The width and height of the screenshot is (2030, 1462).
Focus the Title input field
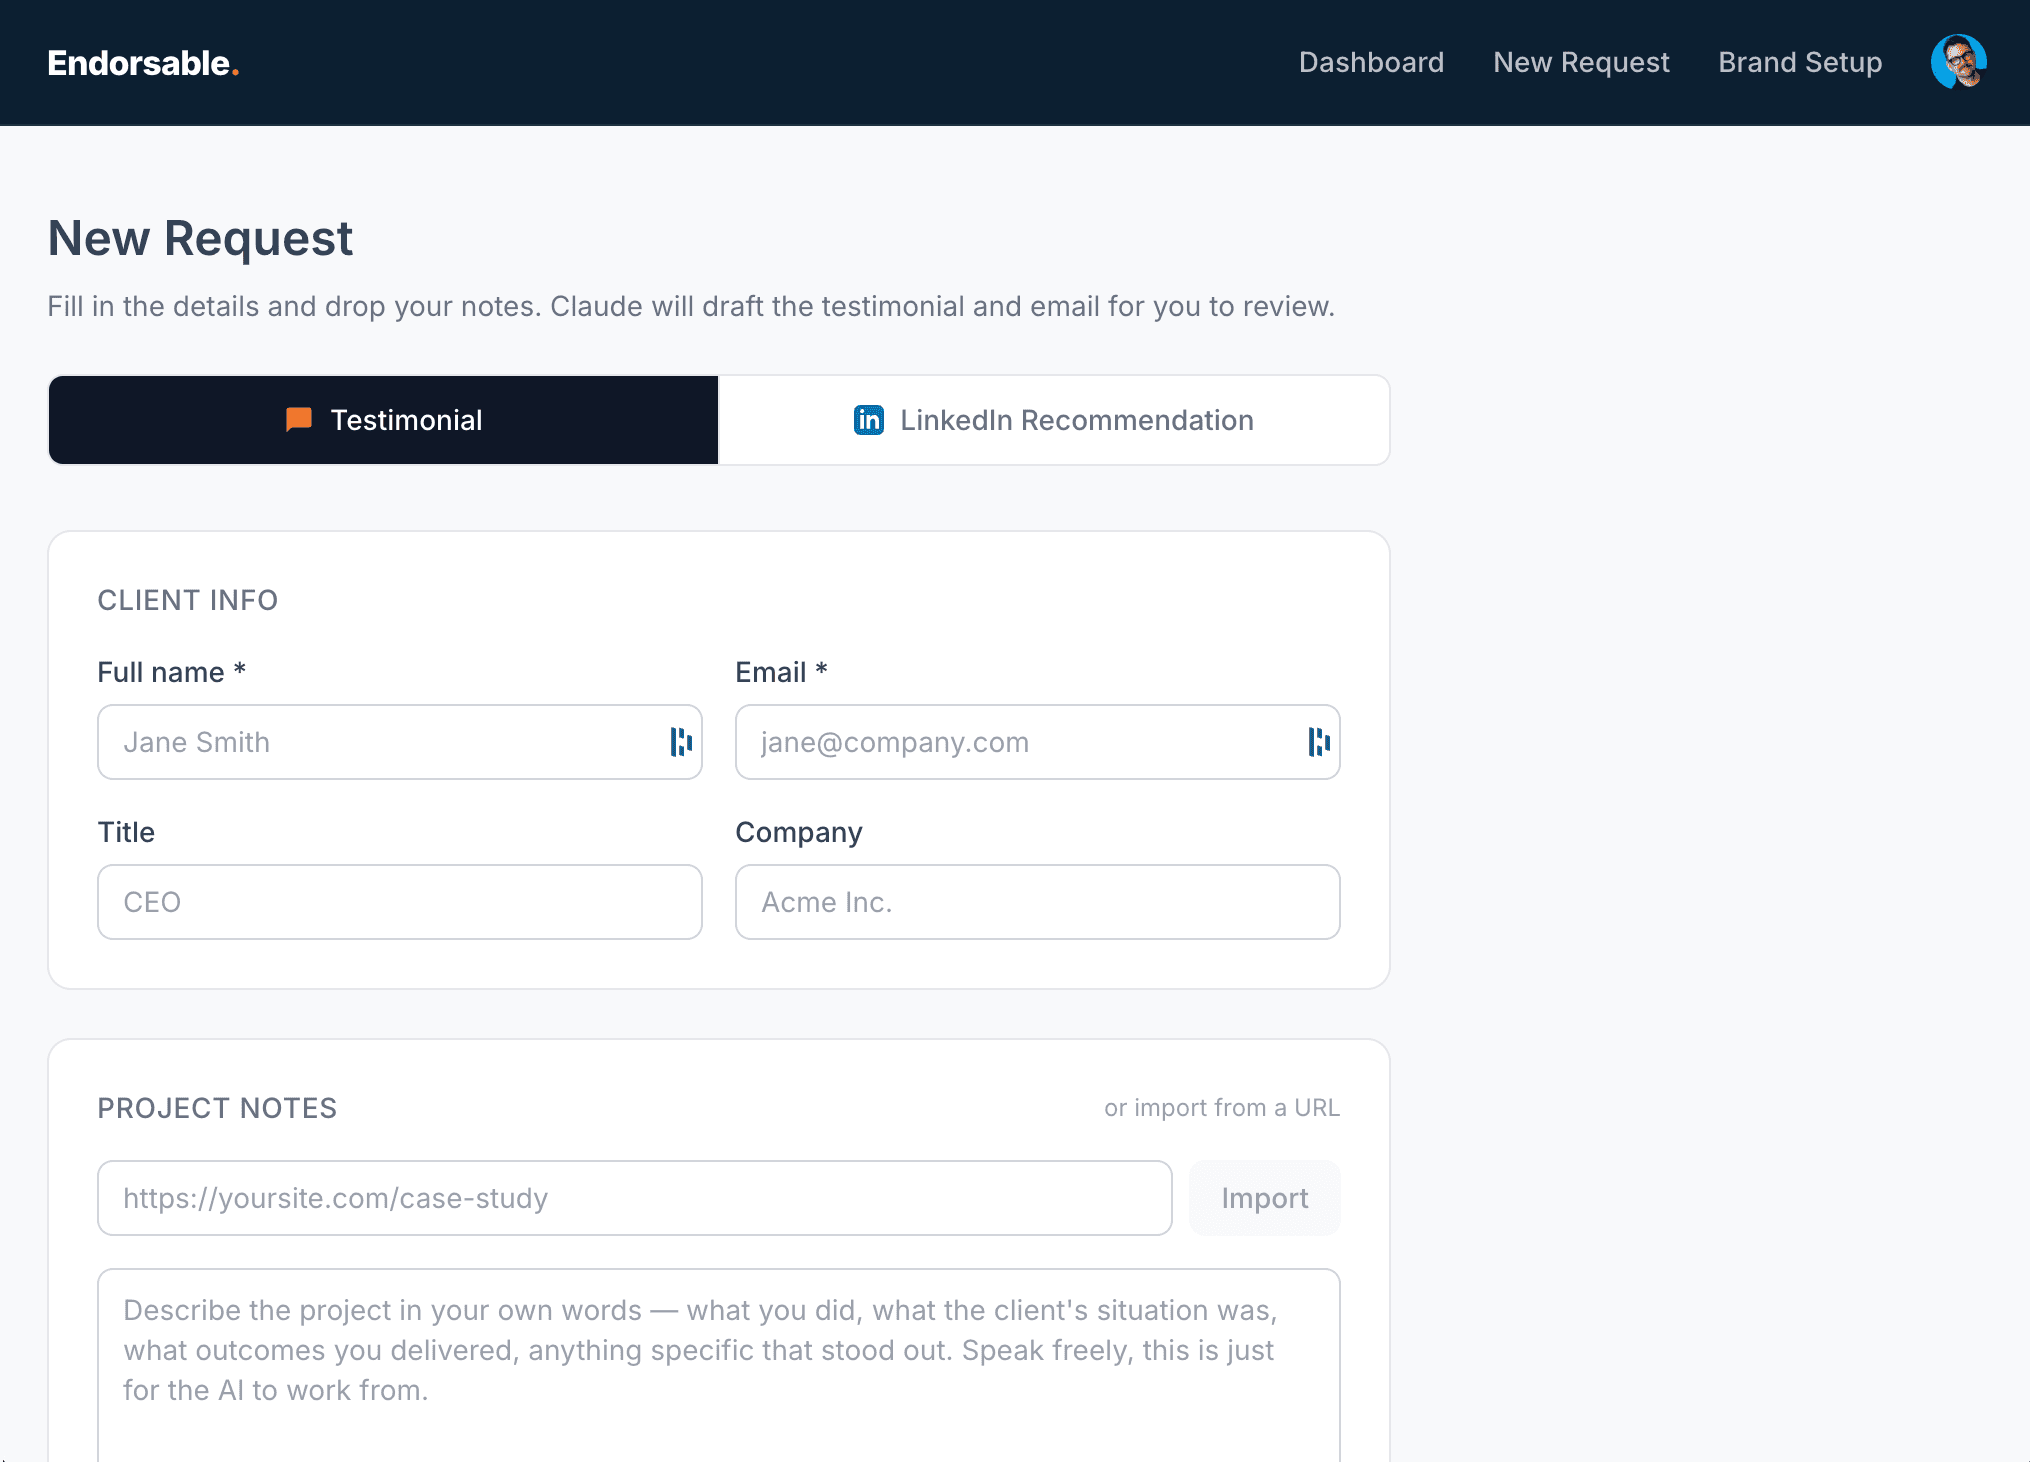[x=400, y=902]
